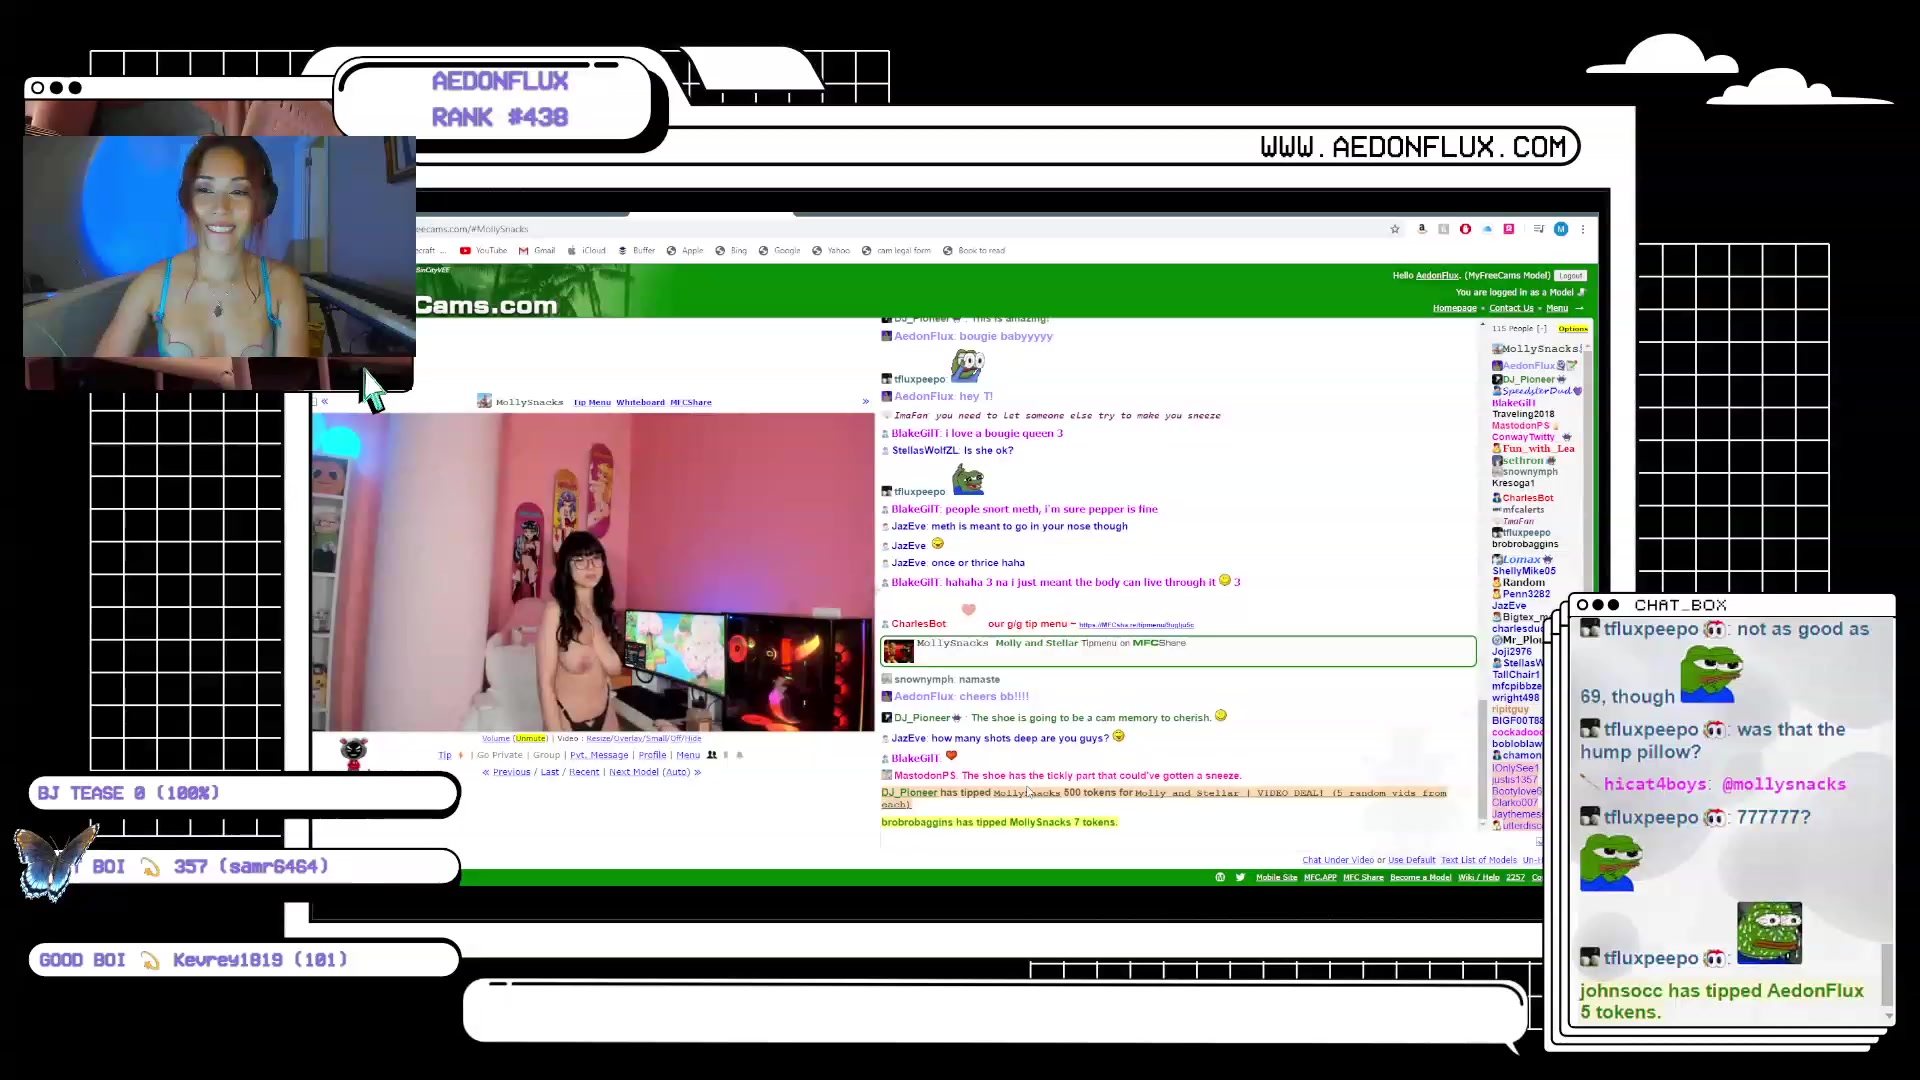Click the Logout button
This screenshot has width=1920, height=1080.
pos(1571,276)
